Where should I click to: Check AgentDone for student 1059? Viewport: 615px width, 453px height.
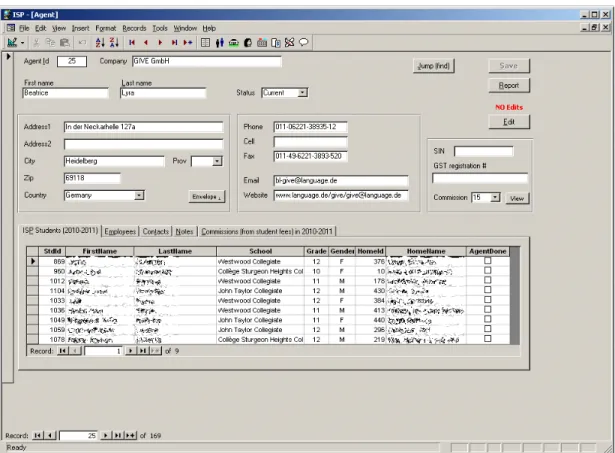pos(488,329)
